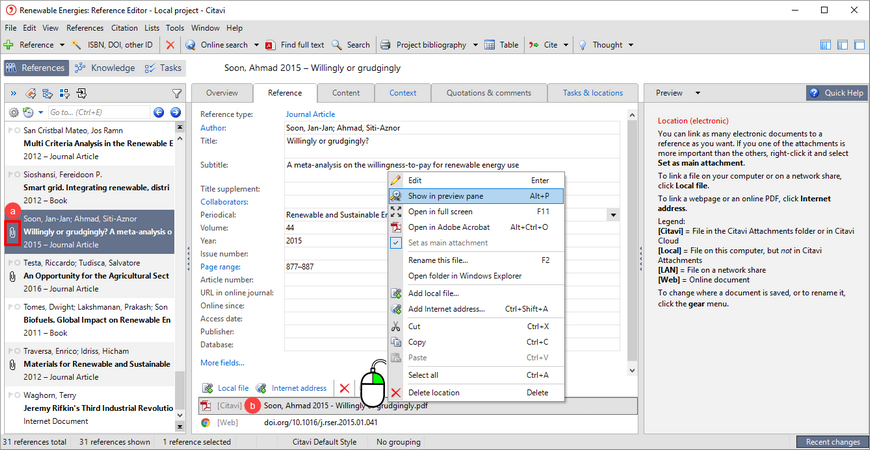
Task: Click the blue squares selection icon in list toolbar
Action: click(64, 93)
